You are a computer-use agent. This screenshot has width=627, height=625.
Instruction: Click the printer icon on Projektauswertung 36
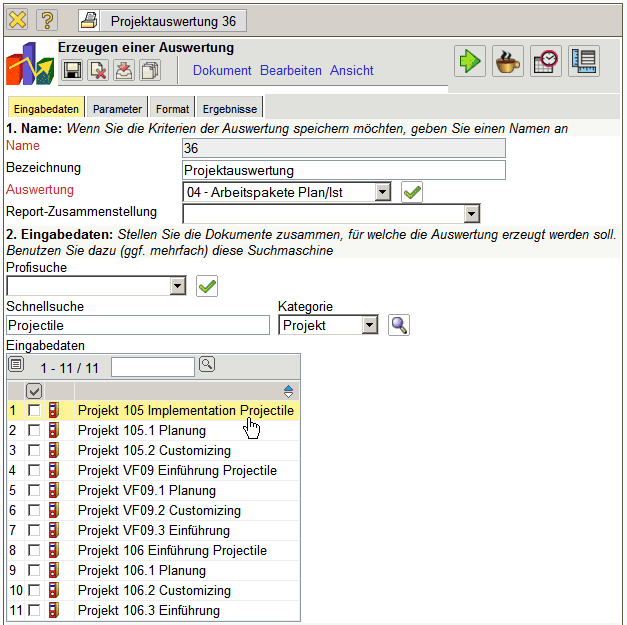pyautogui.click(x=90, y=20)
